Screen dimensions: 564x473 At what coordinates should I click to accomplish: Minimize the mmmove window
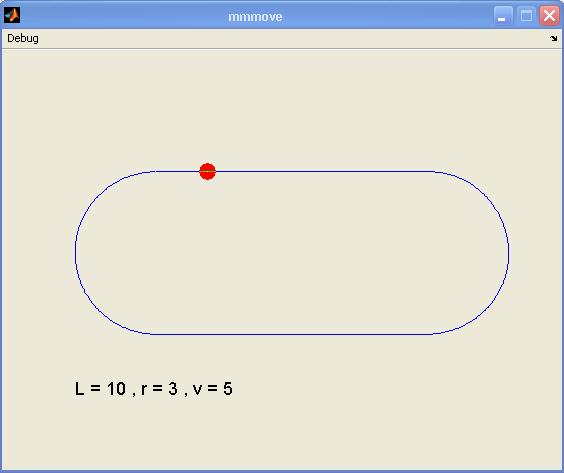pos(503,15)
